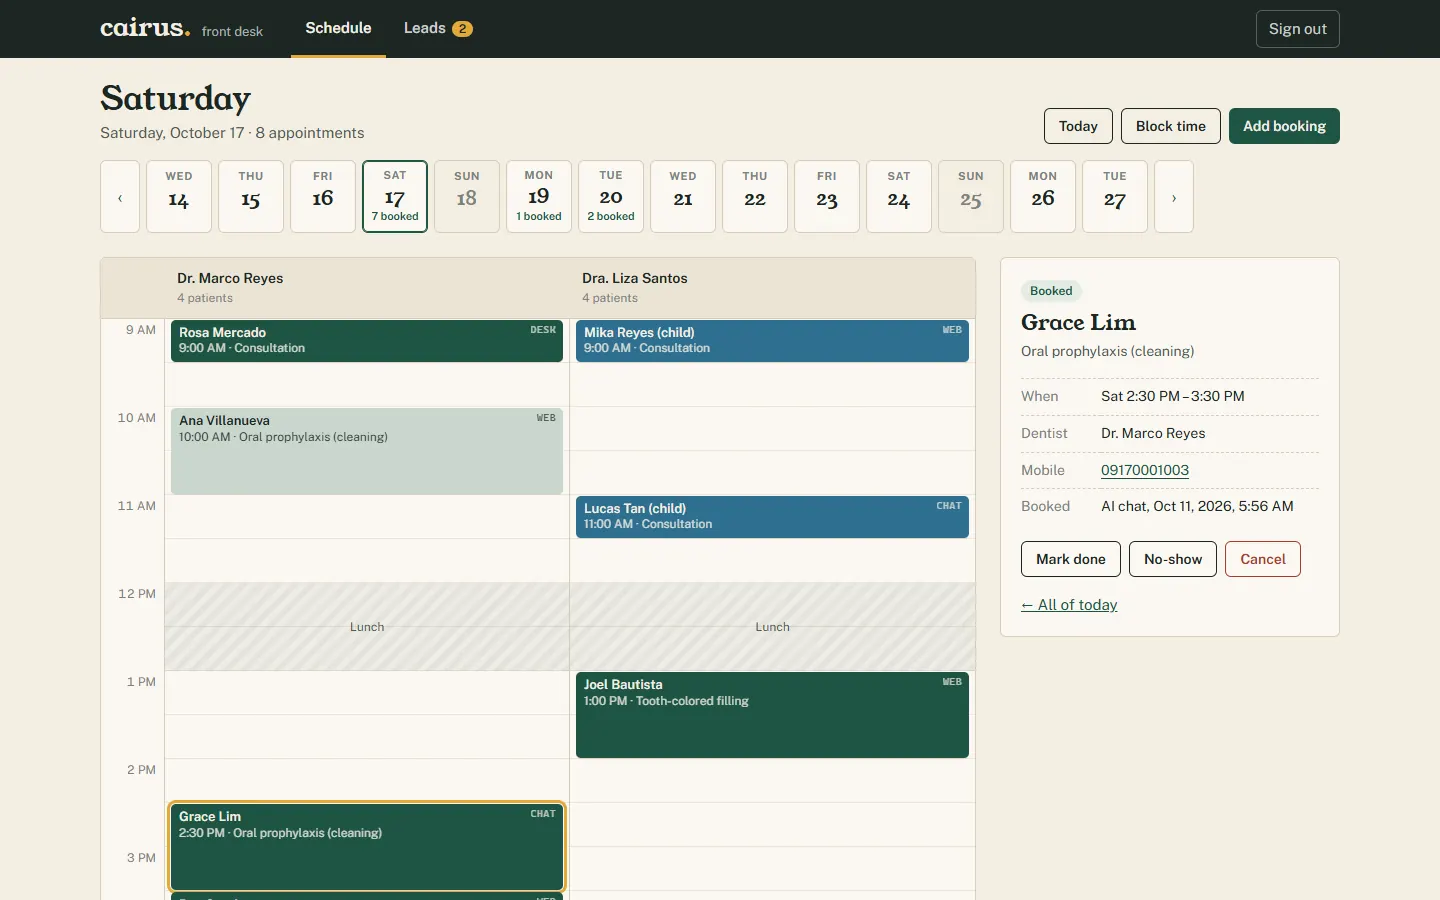Select Monday 26 in date strip
Screen dimensions: 1440x900
pos(1043,197)
